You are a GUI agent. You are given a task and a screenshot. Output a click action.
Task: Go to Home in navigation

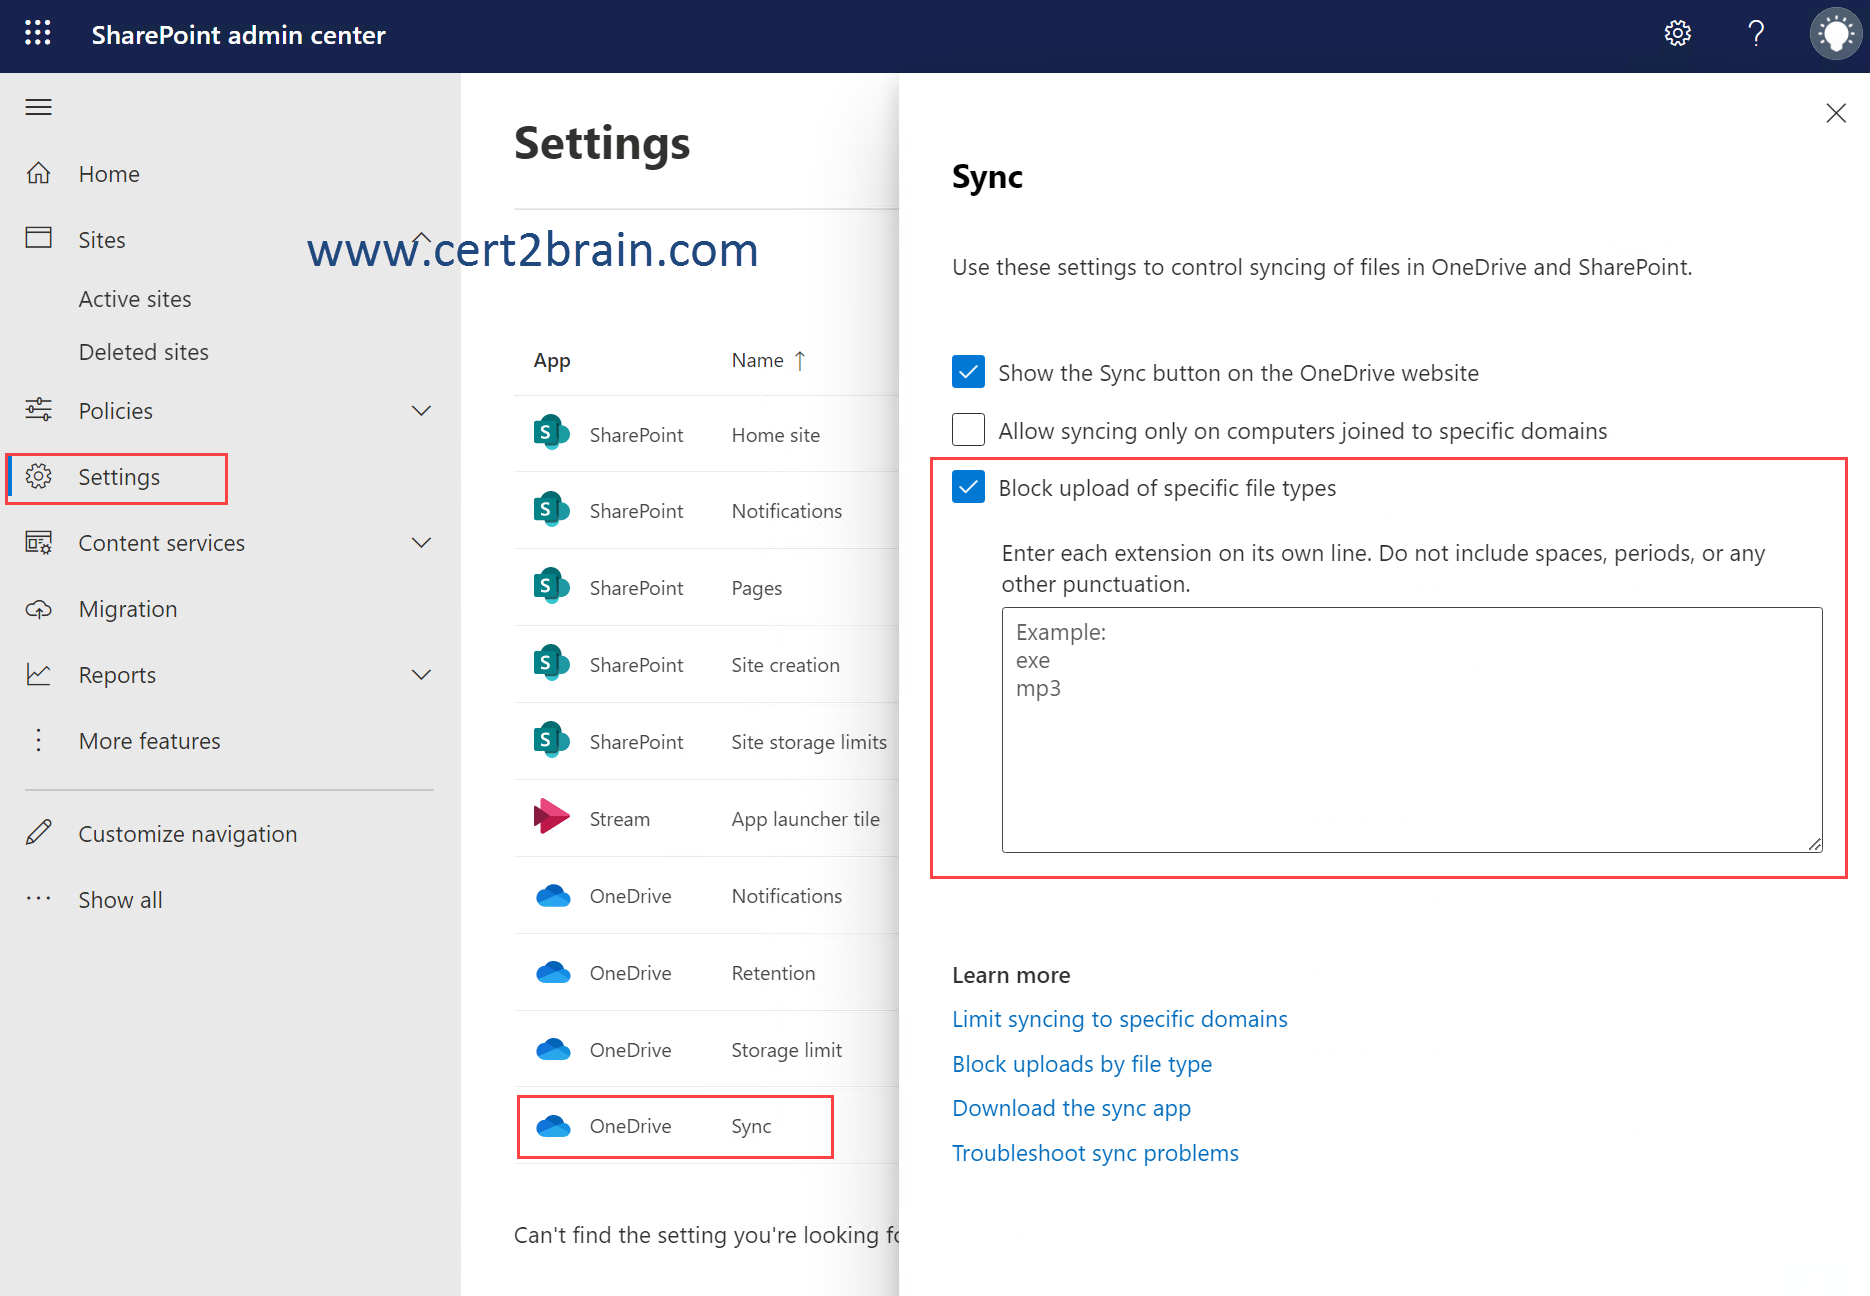[x=109, y=174]
